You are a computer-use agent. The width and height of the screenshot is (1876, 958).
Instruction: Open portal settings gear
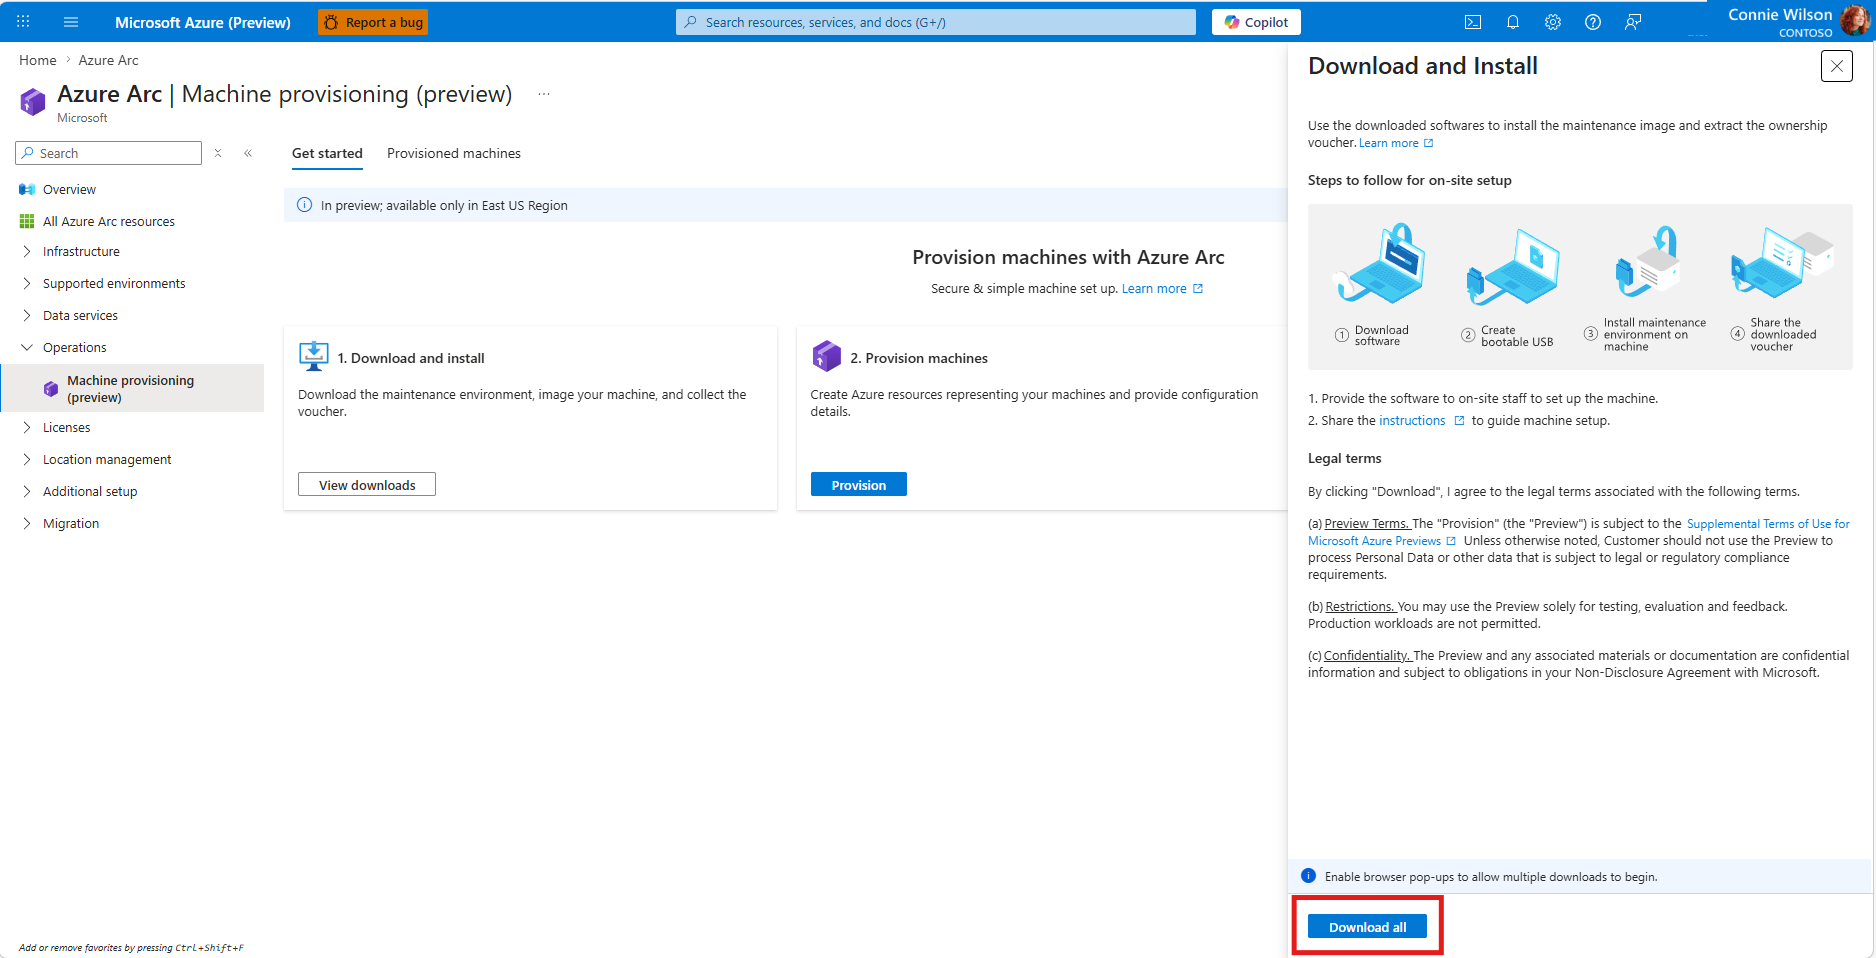click(x=1553, y=22)
